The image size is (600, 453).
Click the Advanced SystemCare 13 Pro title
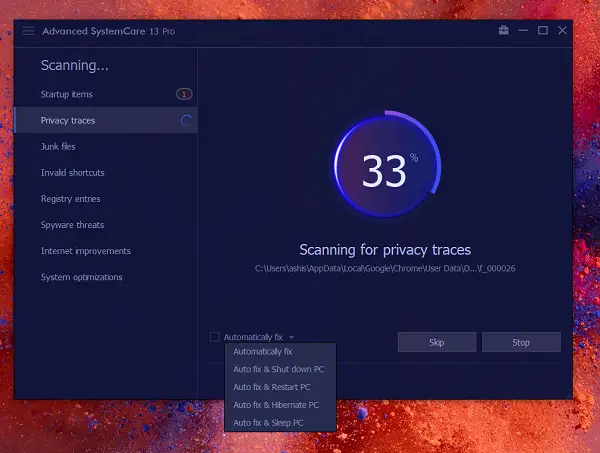(109, 31)
